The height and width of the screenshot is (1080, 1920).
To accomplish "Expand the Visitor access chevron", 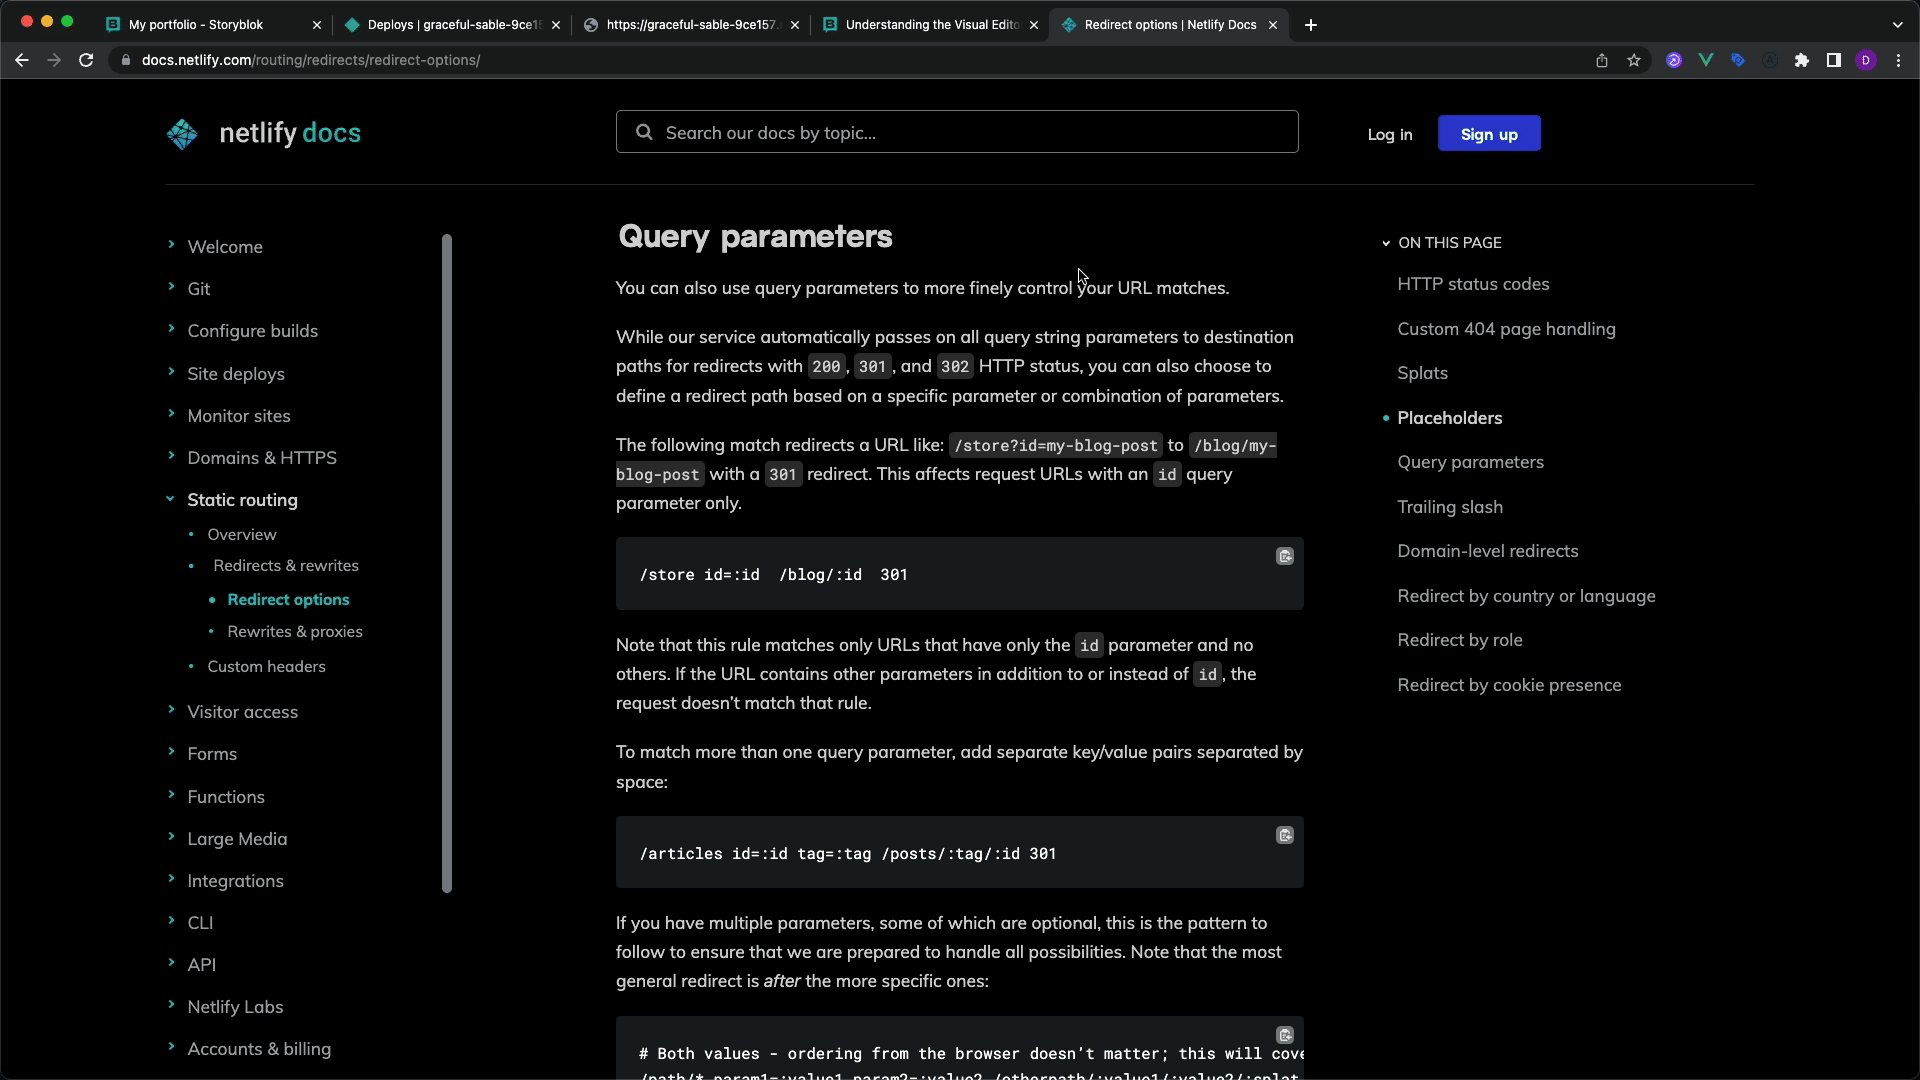I will [x=171, y=710].
